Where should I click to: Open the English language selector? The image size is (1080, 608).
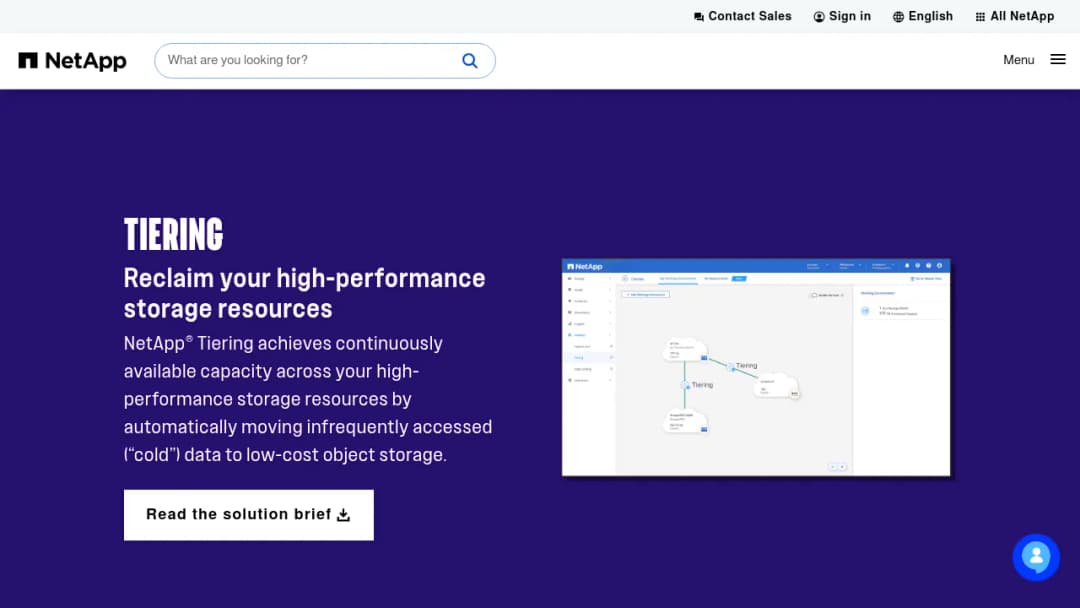[923, 17]
